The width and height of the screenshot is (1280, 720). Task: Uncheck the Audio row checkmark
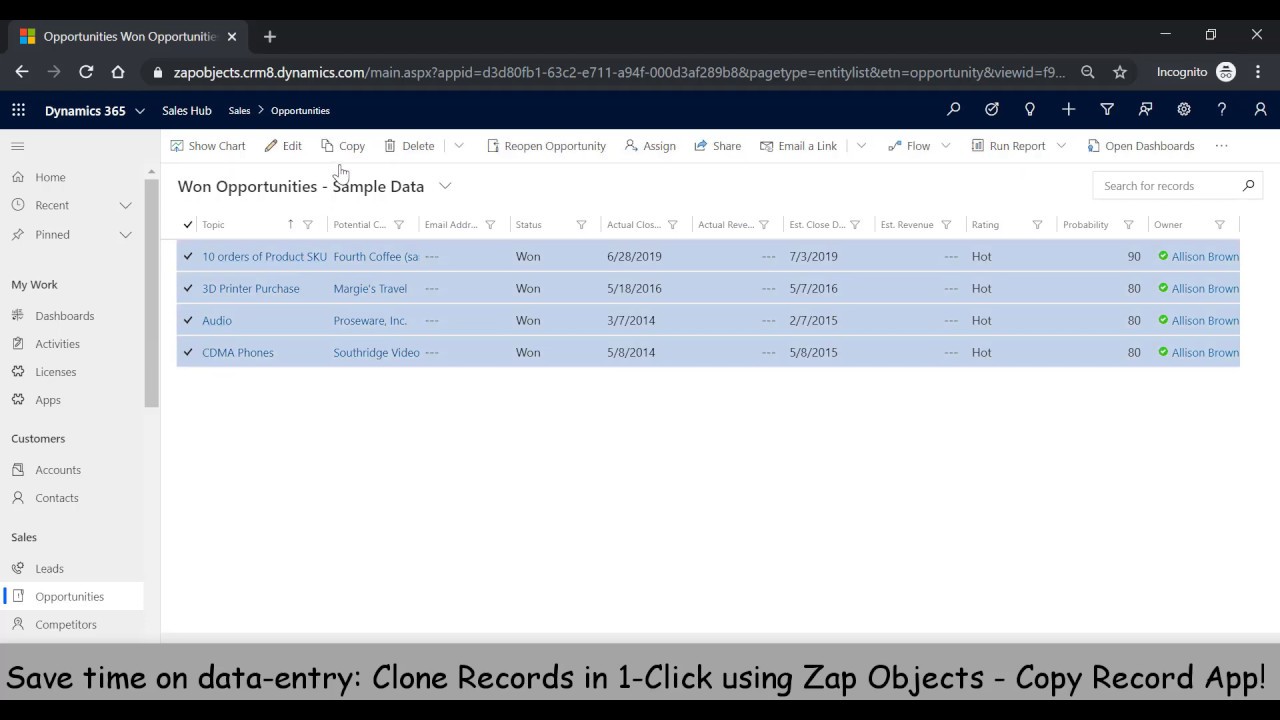point(188,320)
